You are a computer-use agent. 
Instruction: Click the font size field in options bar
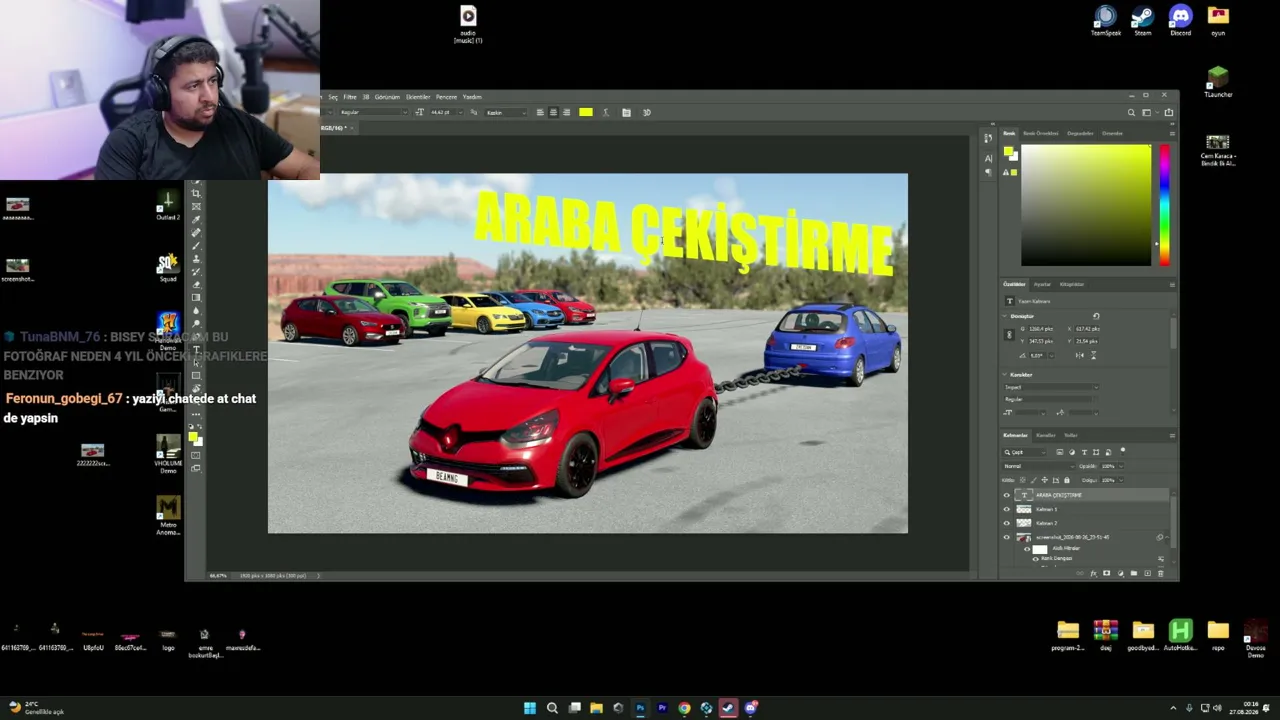click(444, 112)
